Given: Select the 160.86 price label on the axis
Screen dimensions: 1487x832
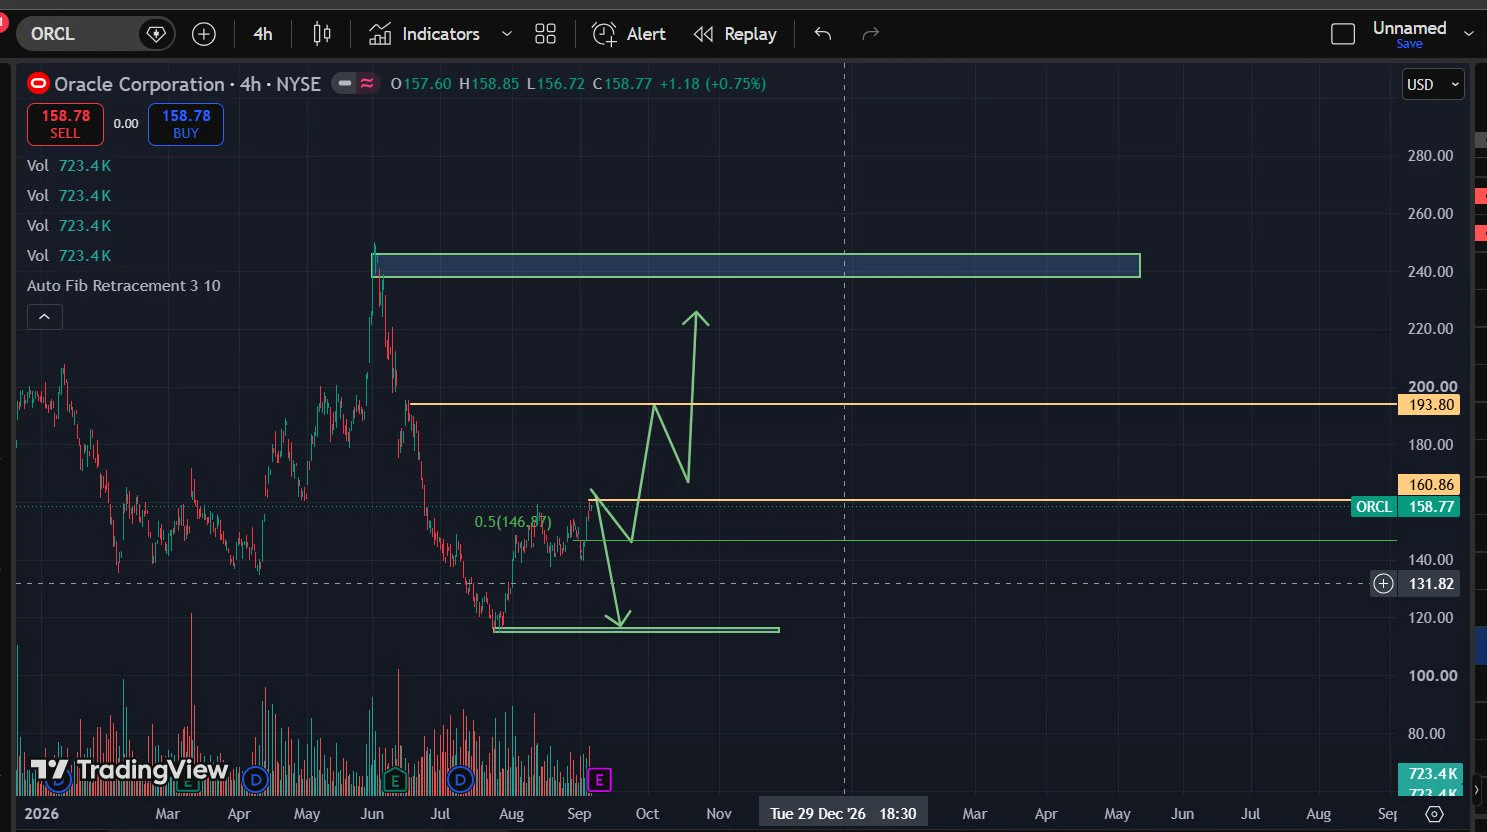Looking at the screenshot, I should 1429,484.
